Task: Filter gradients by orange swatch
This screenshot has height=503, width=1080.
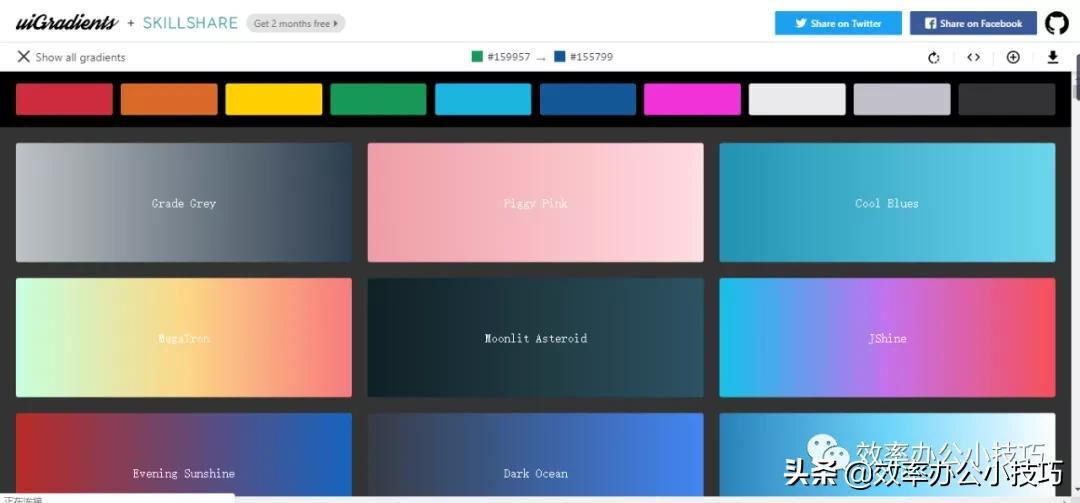Action: (169, 99)
